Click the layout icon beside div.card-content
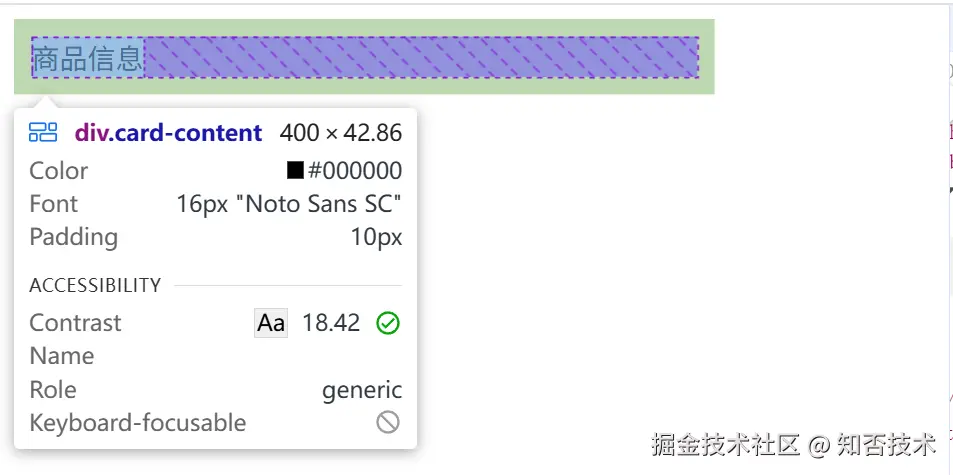 click(x=43, y=132)
